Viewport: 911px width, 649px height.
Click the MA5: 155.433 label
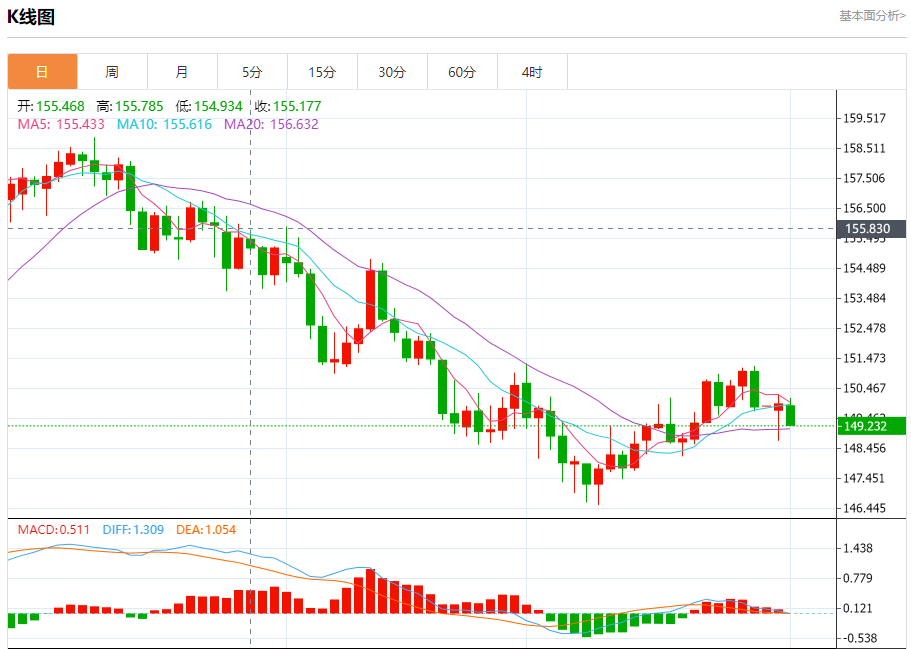(61, 124)
